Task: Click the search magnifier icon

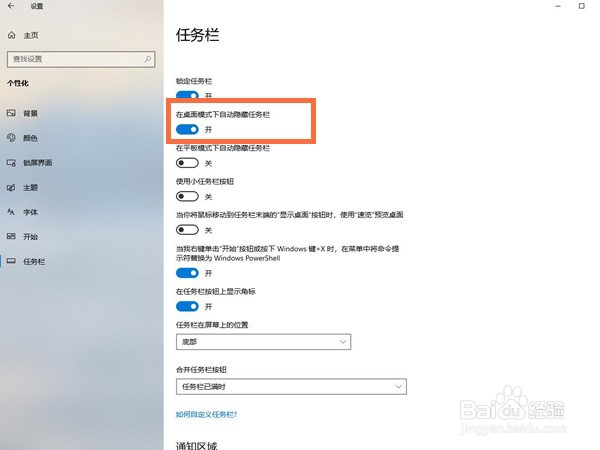Action: pyautogui.click(x=148, y=59)
